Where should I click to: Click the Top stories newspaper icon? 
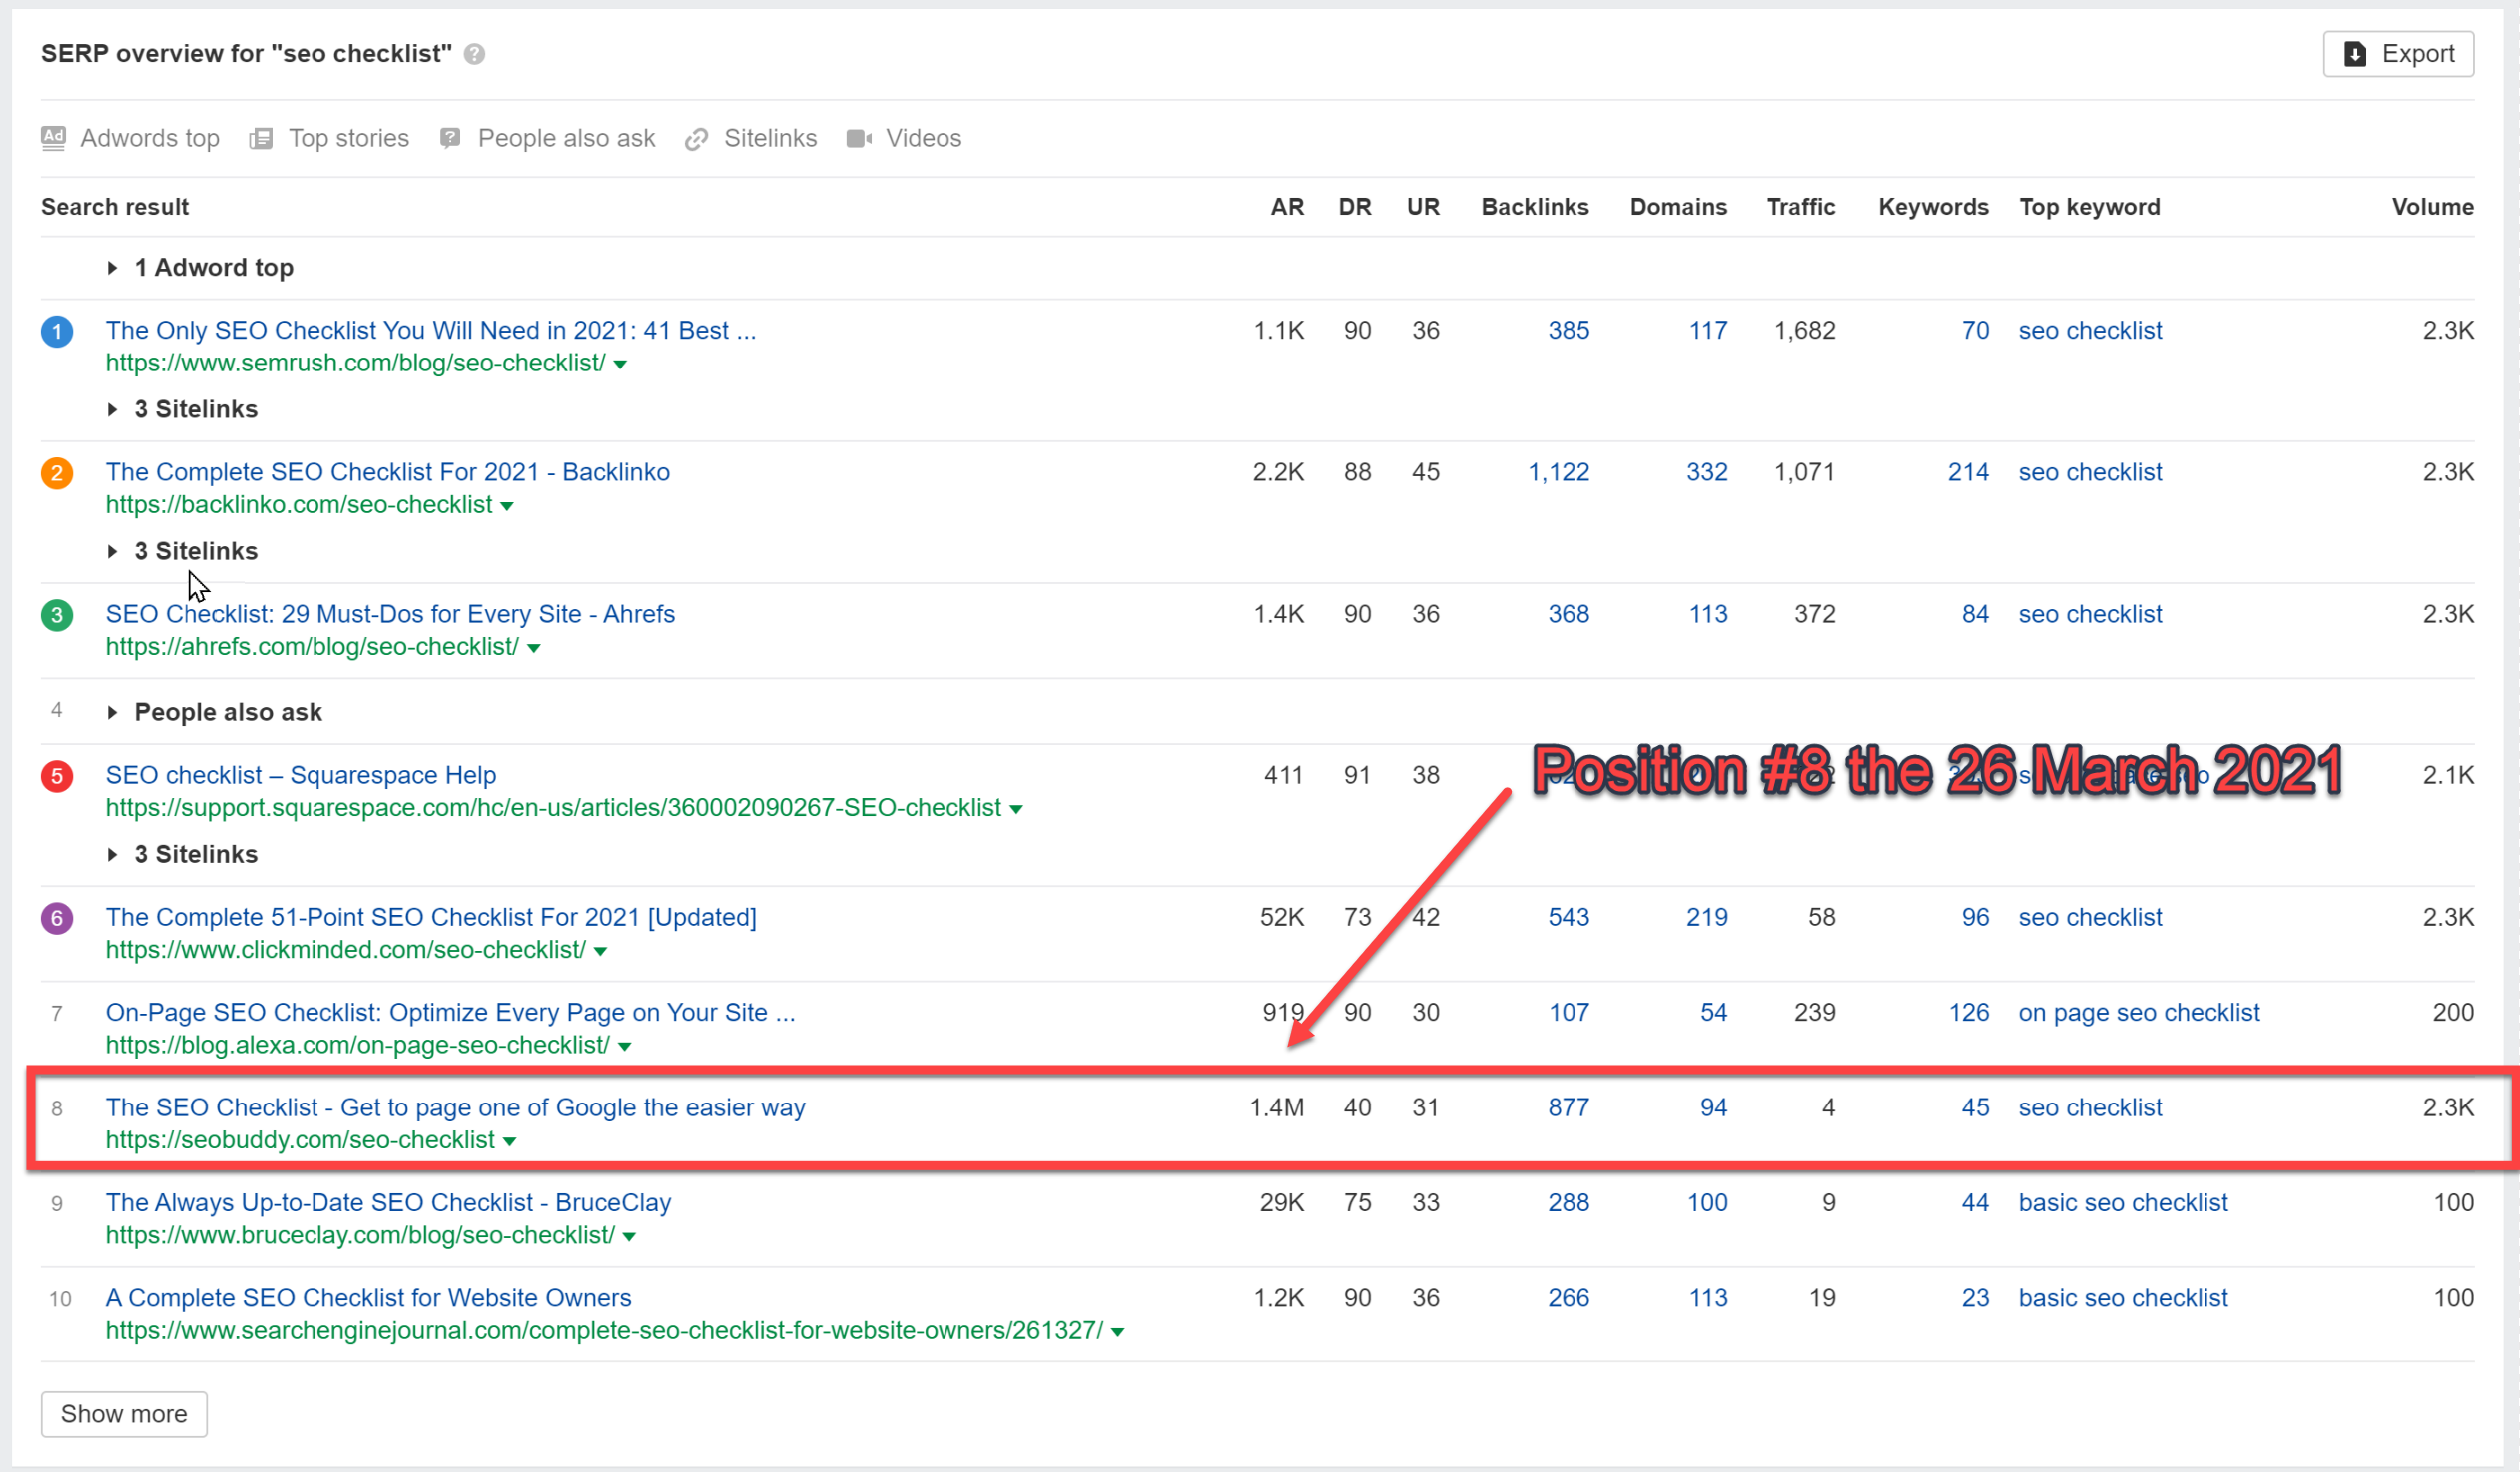click(x=261, y=138)
